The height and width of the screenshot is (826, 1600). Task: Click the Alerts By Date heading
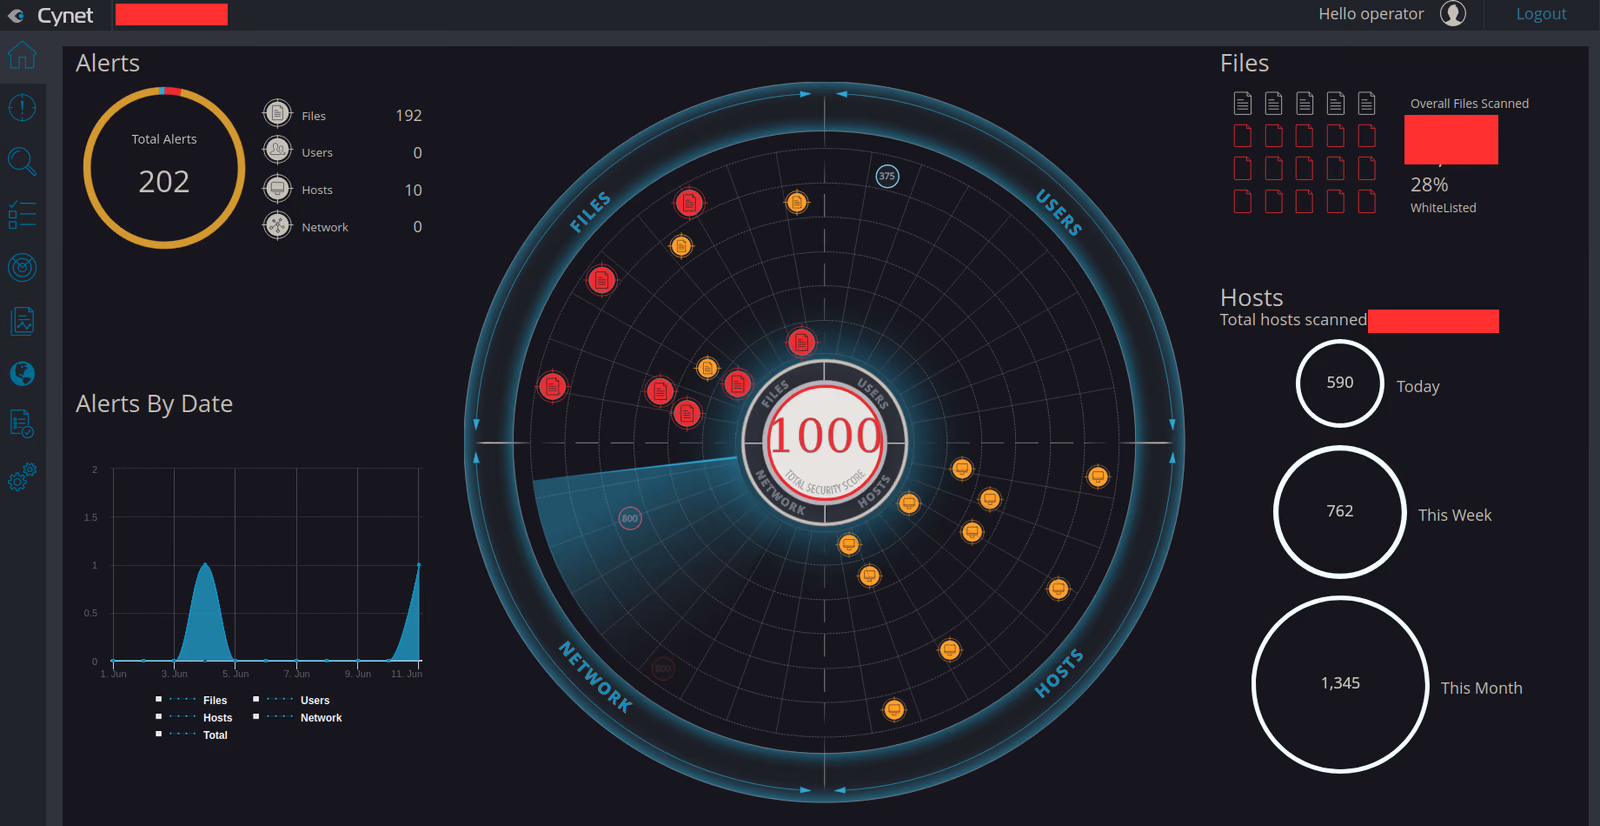click(154, 404)
